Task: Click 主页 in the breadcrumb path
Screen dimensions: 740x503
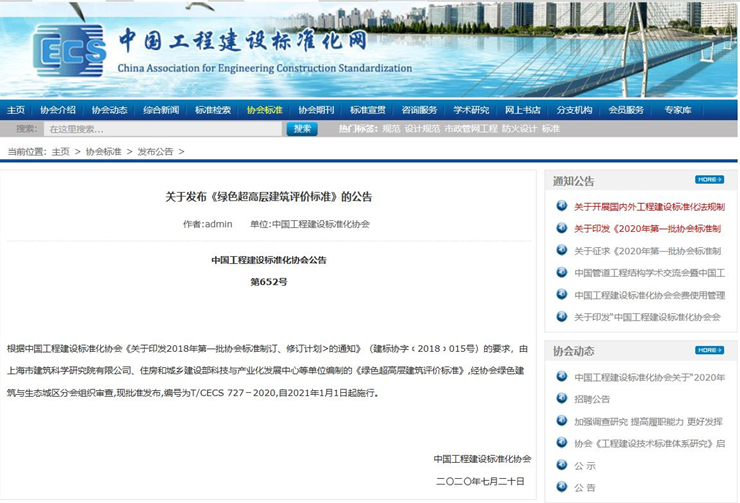Action: 61,152
